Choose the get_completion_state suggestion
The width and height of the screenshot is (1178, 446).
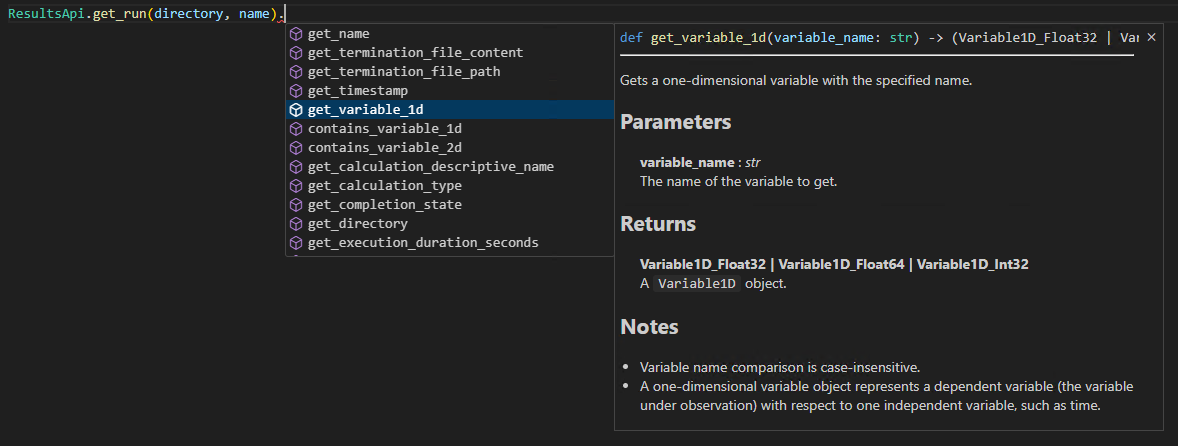384,205
